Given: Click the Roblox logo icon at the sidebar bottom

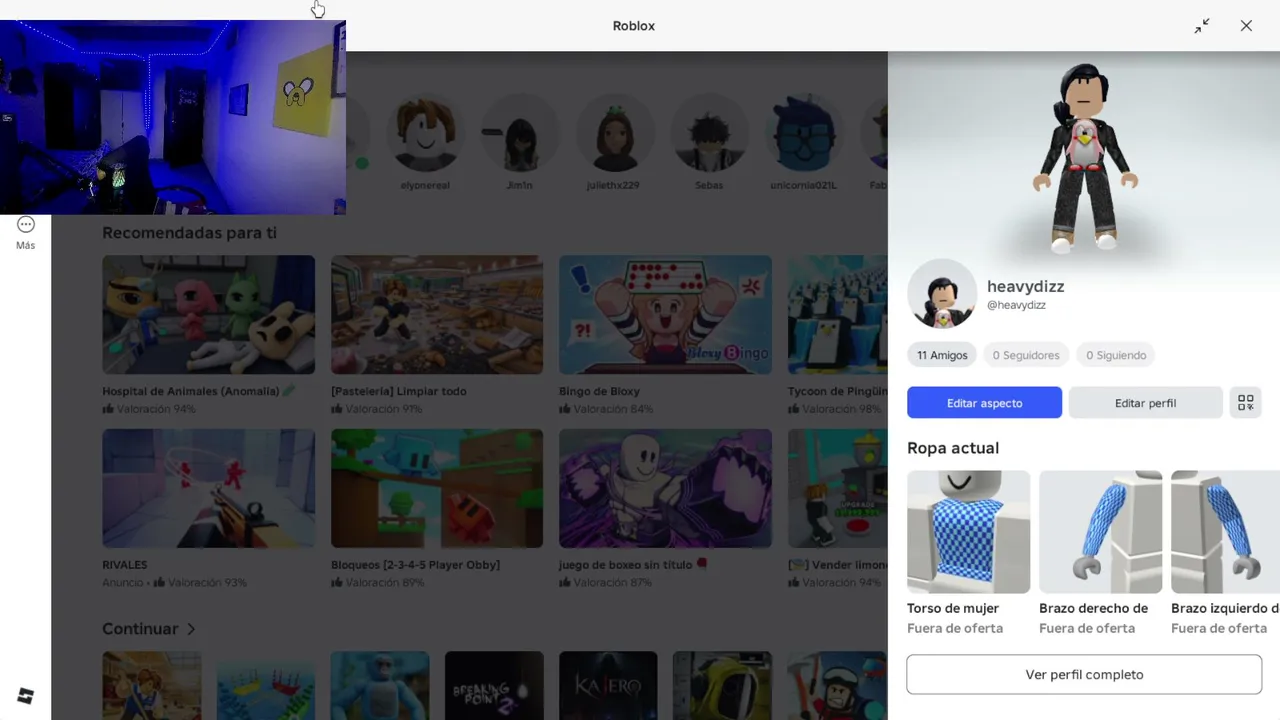Looking at the screenshot, I should [x=26, y=697].
